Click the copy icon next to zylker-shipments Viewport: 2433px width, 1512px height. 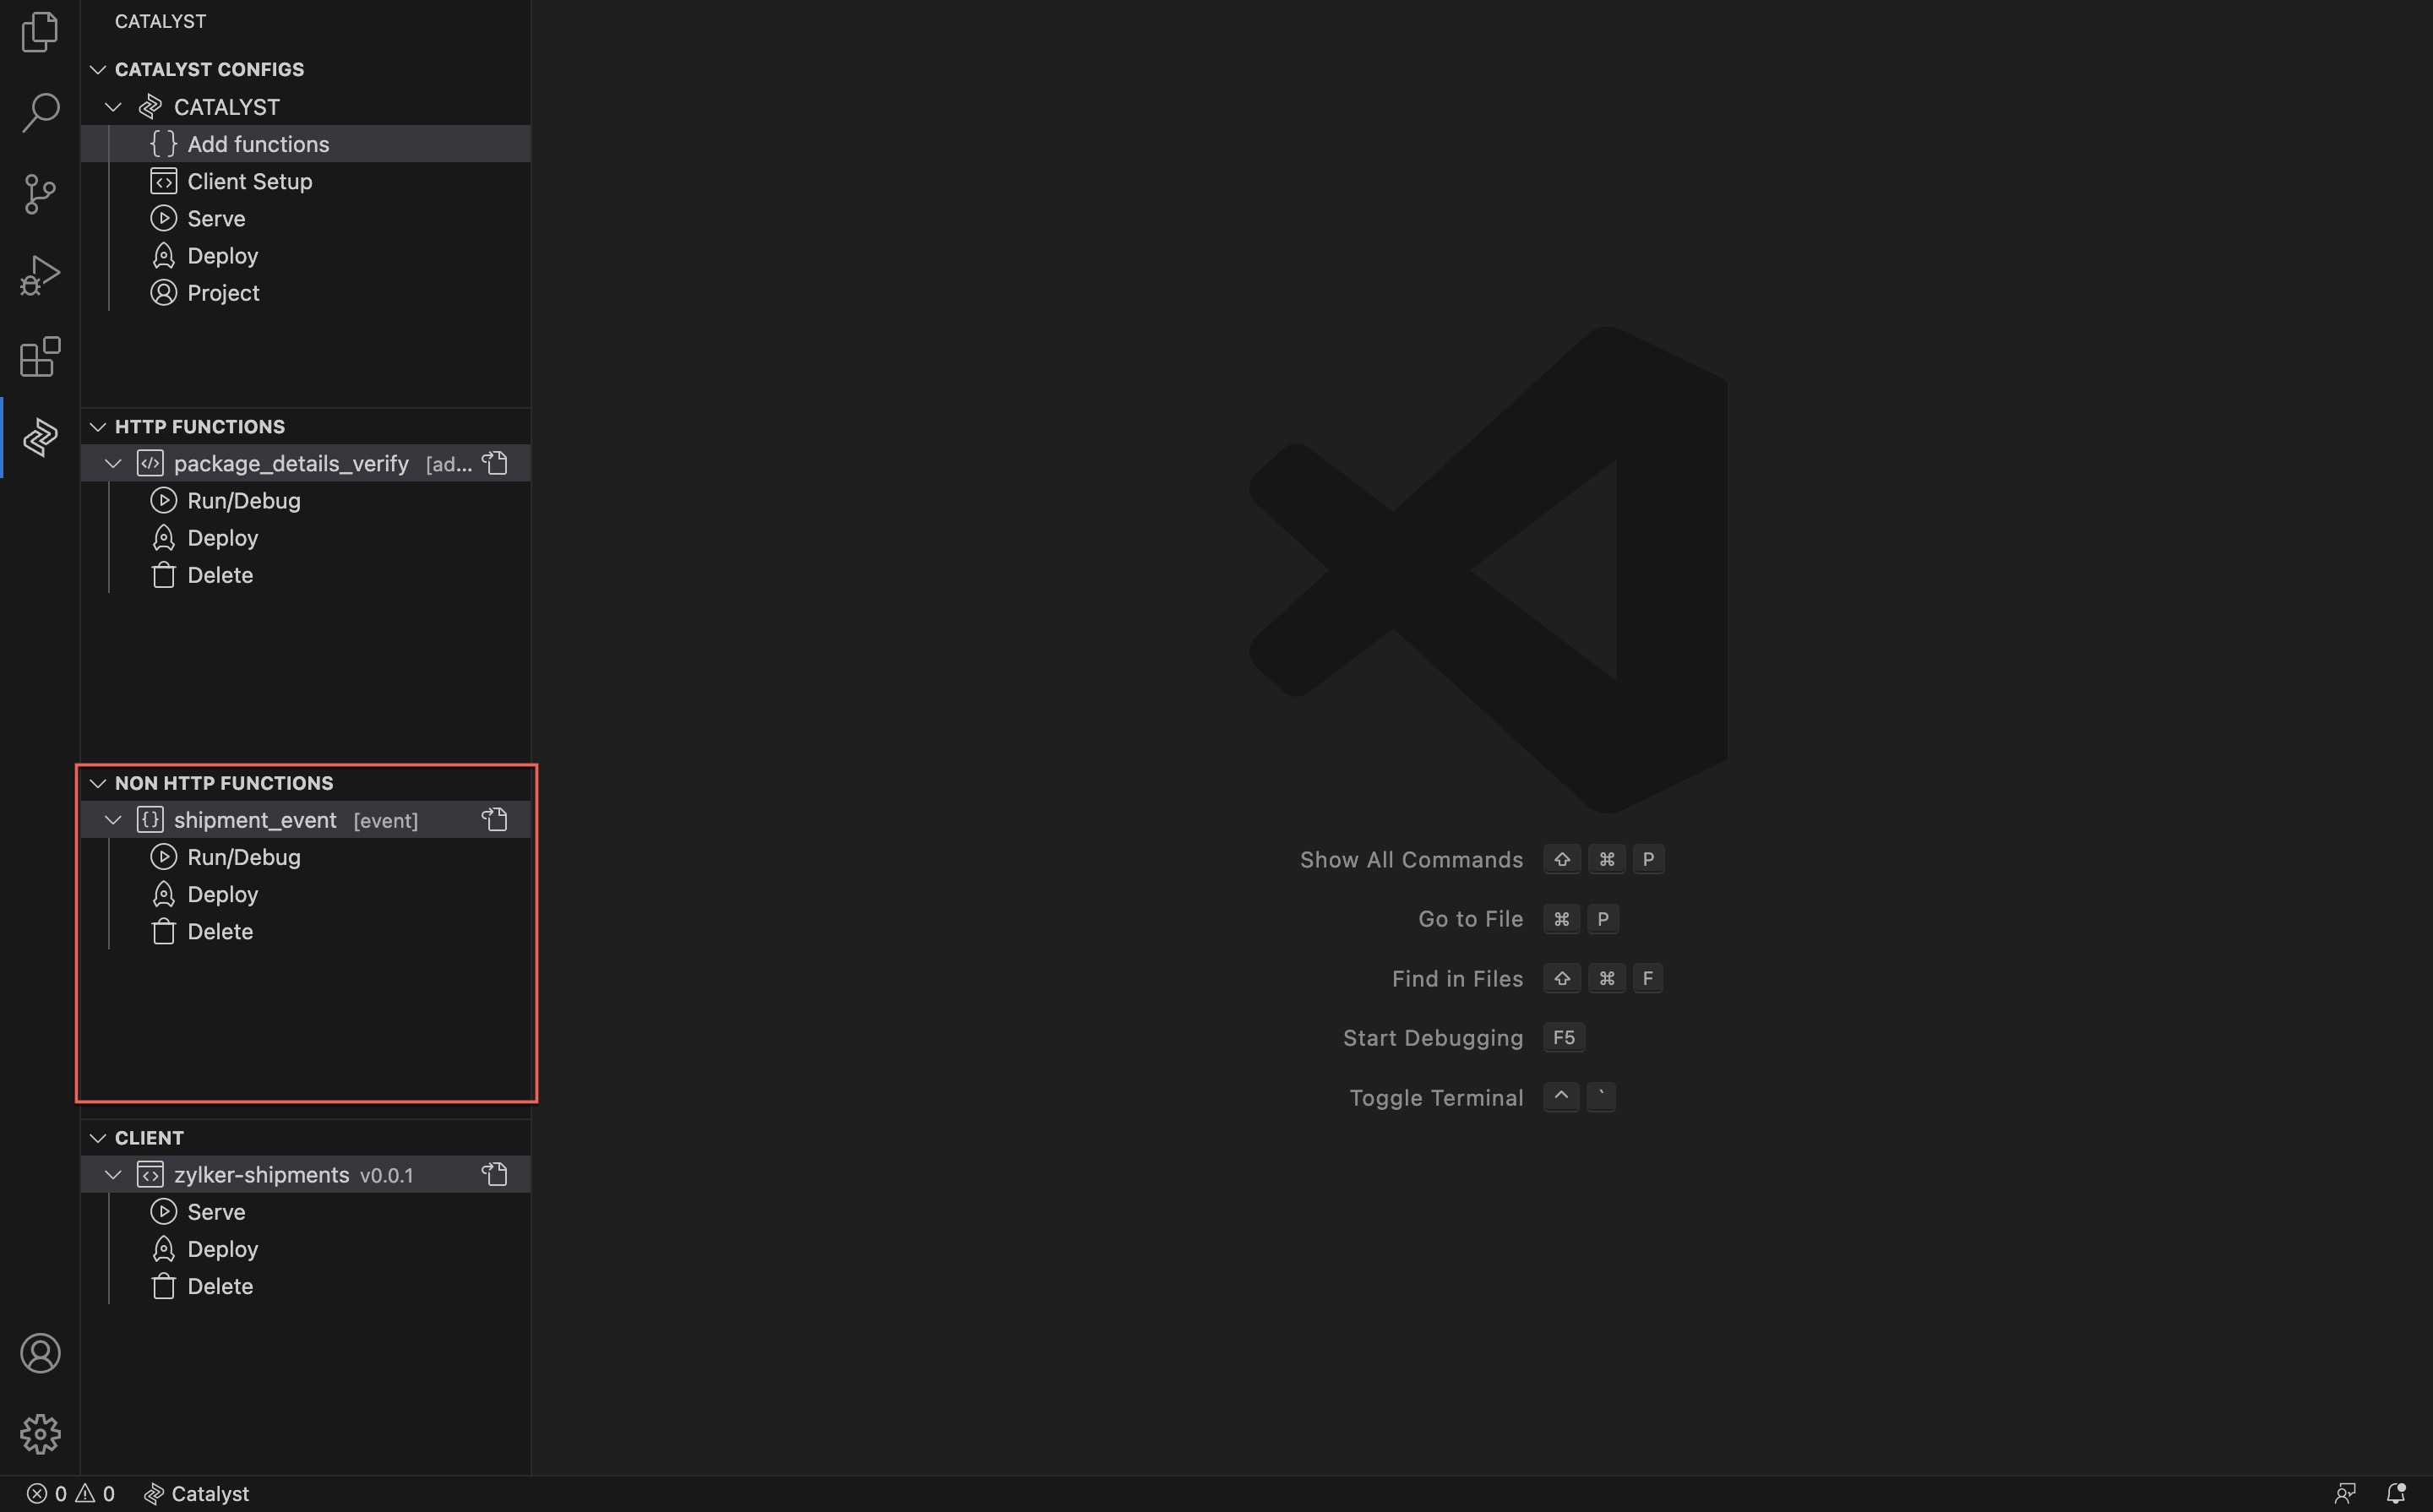(494, 1174)
